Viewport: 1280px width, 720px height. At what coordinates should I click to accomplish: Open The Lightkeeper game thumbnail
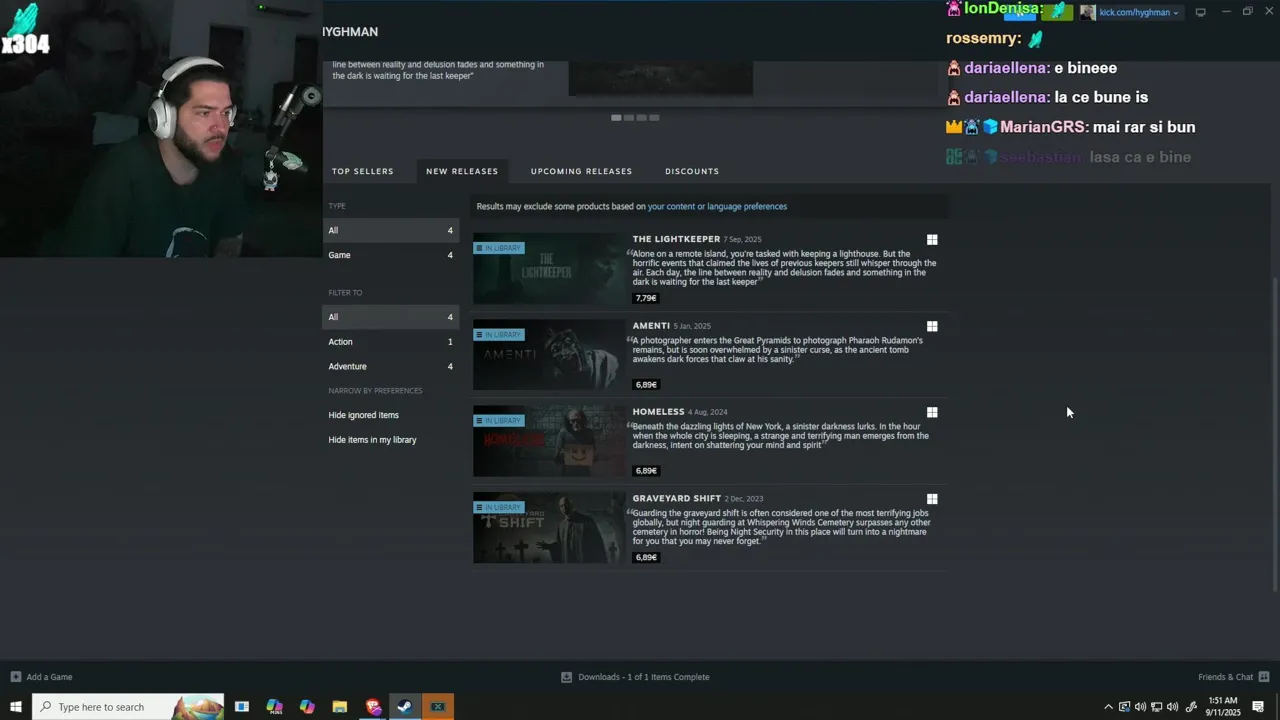point(549,269)
